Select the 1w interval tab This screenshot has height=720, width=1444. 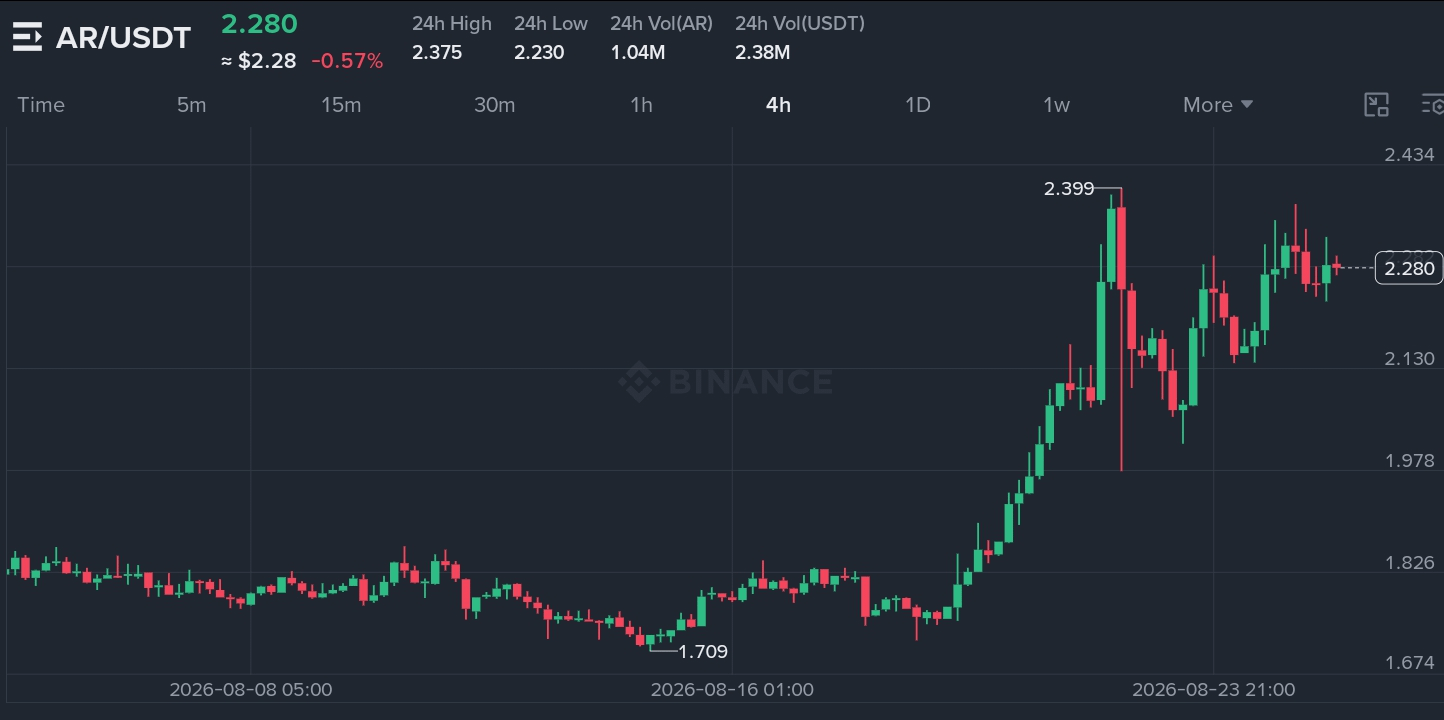click(1056, 105)
